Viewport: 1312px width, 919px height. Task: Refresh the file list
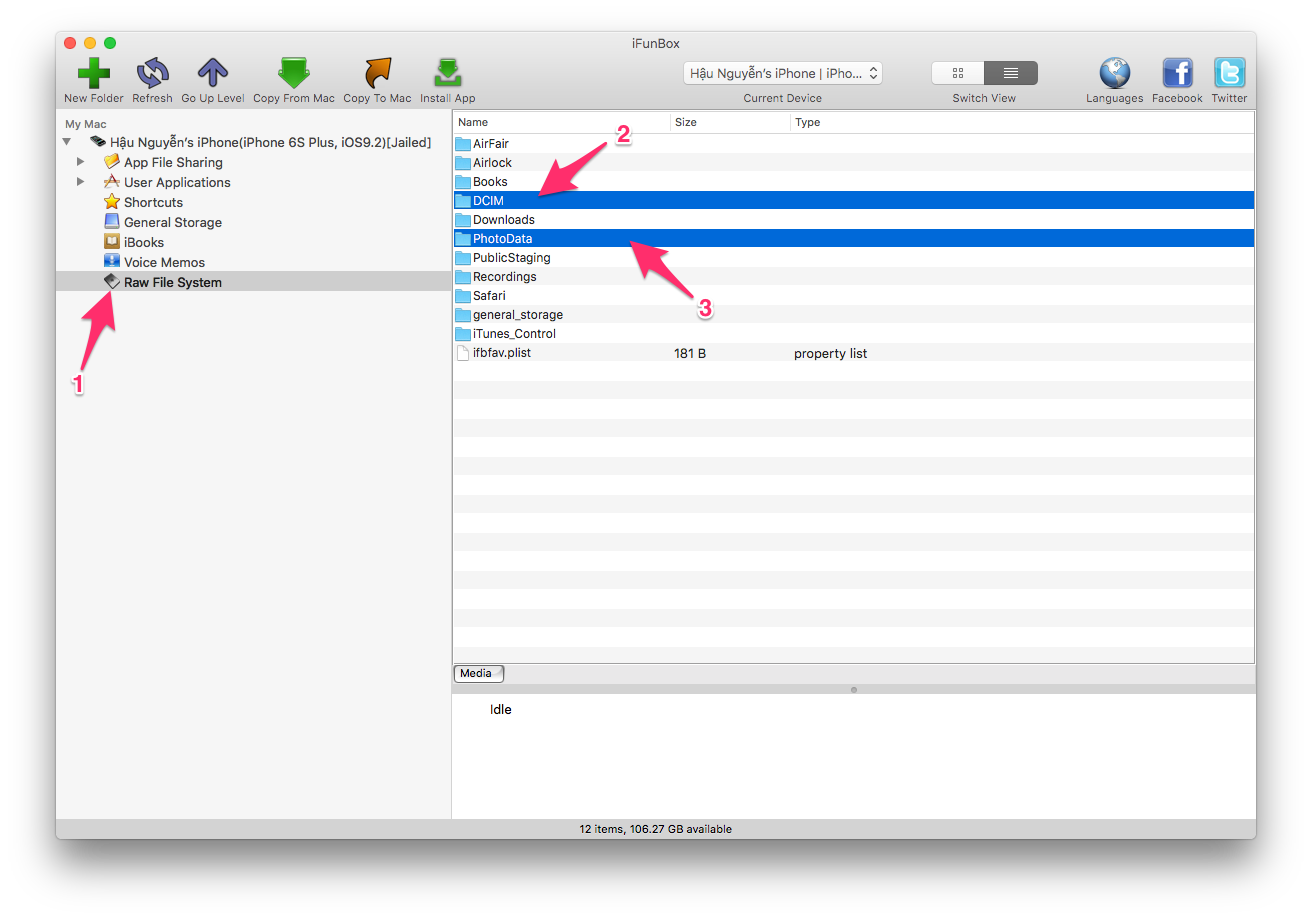tap(152, 74)
